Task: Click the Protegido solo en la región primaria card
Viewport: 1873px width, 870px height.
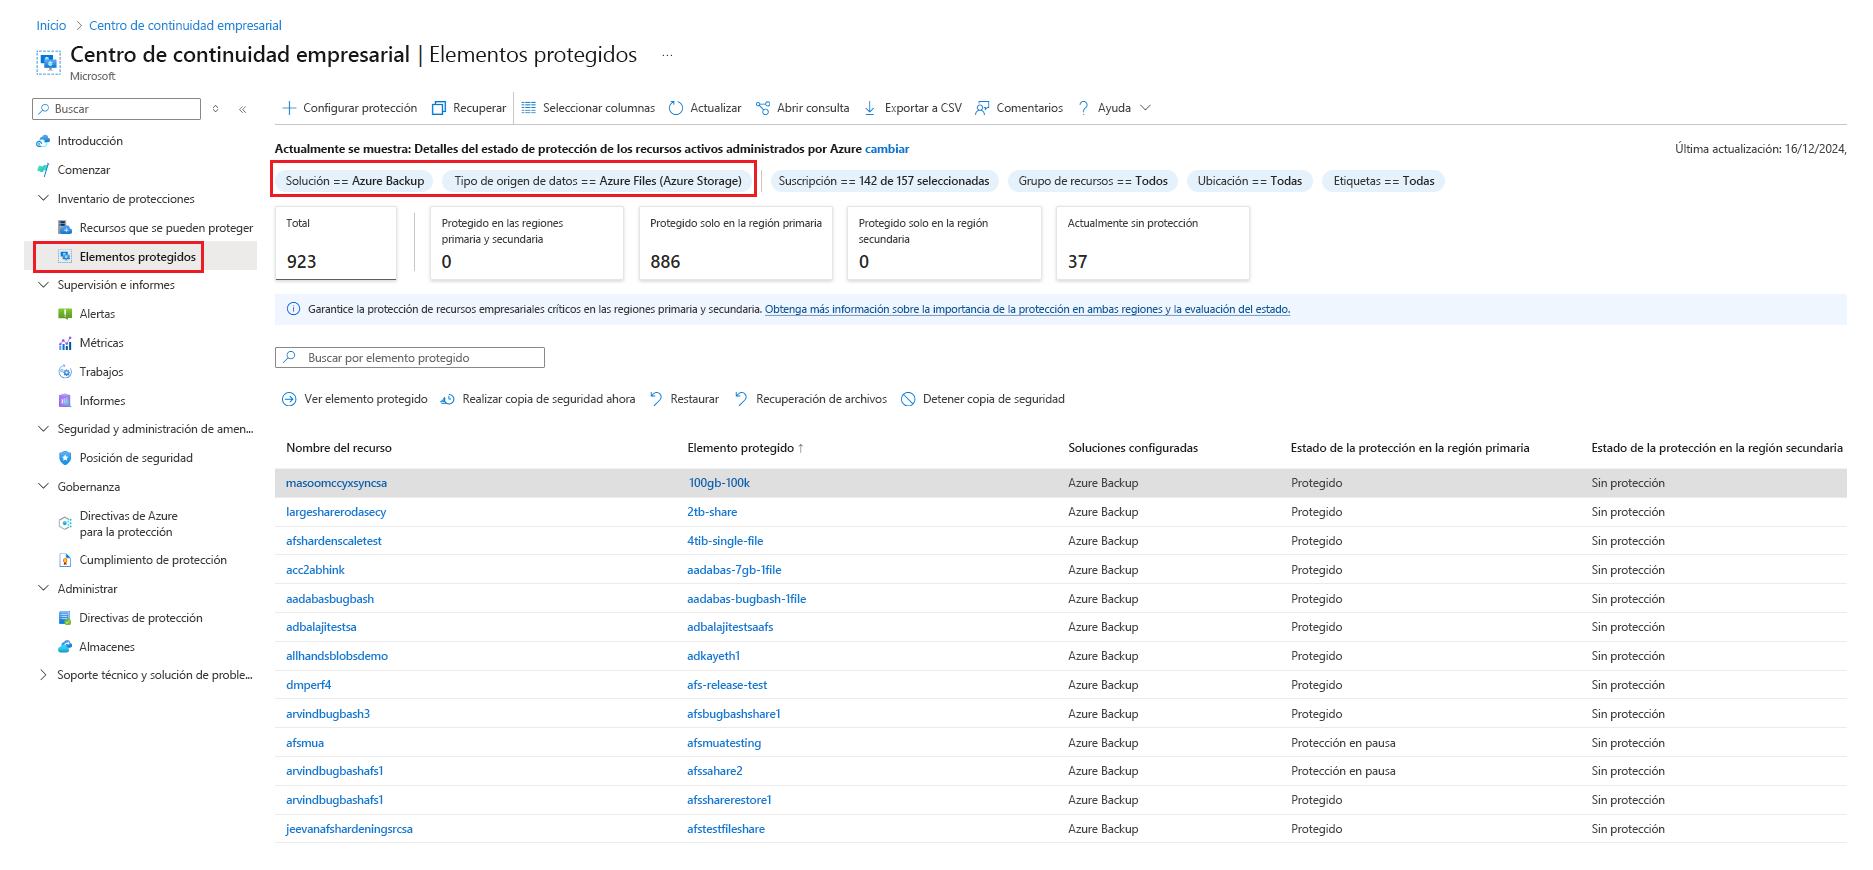Action: [736, 243]
